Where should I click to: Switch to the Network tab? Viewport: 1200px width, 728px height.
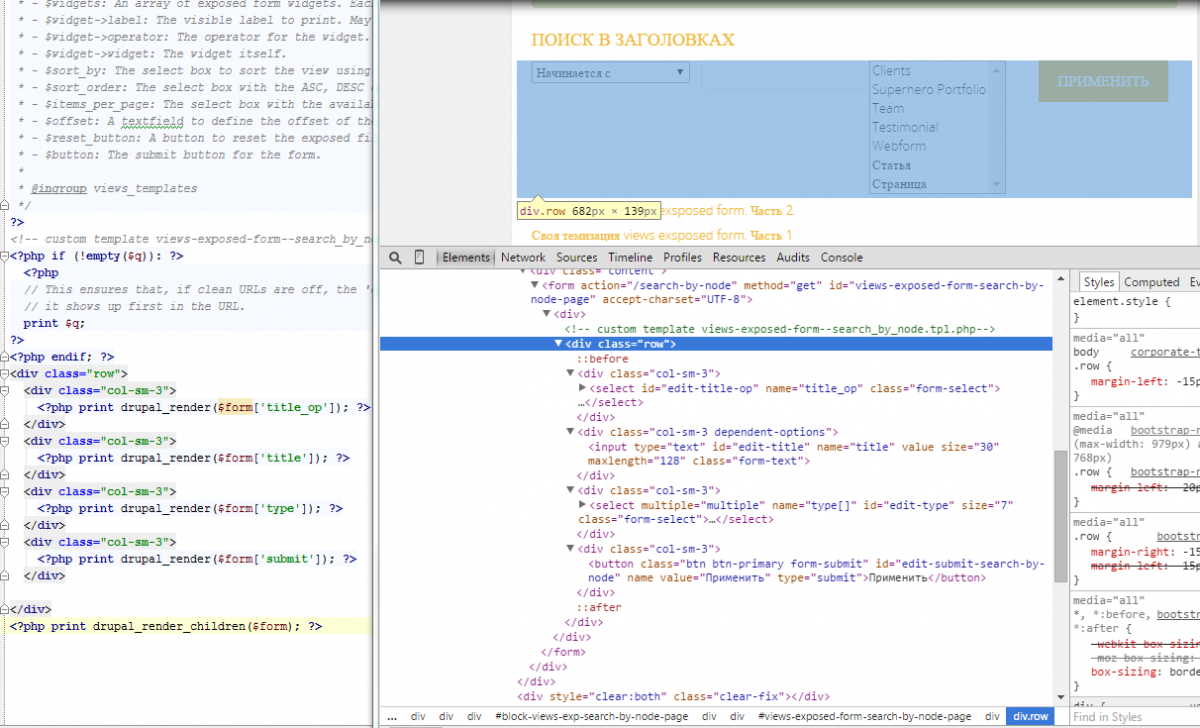pos(523,258)
